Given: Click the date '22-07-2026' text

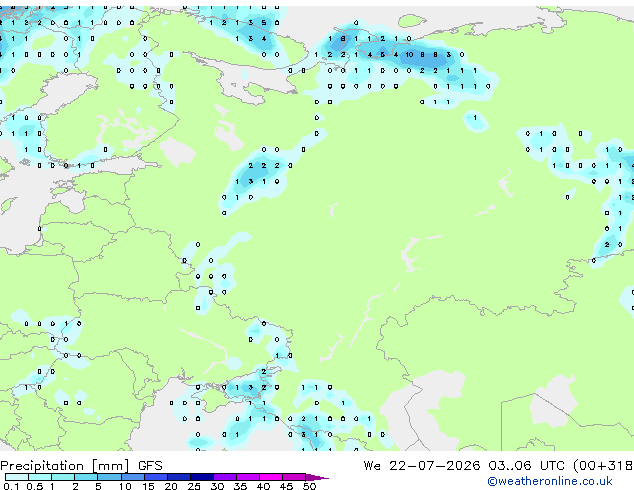Looking at the screenshot, I should [435, 466].
